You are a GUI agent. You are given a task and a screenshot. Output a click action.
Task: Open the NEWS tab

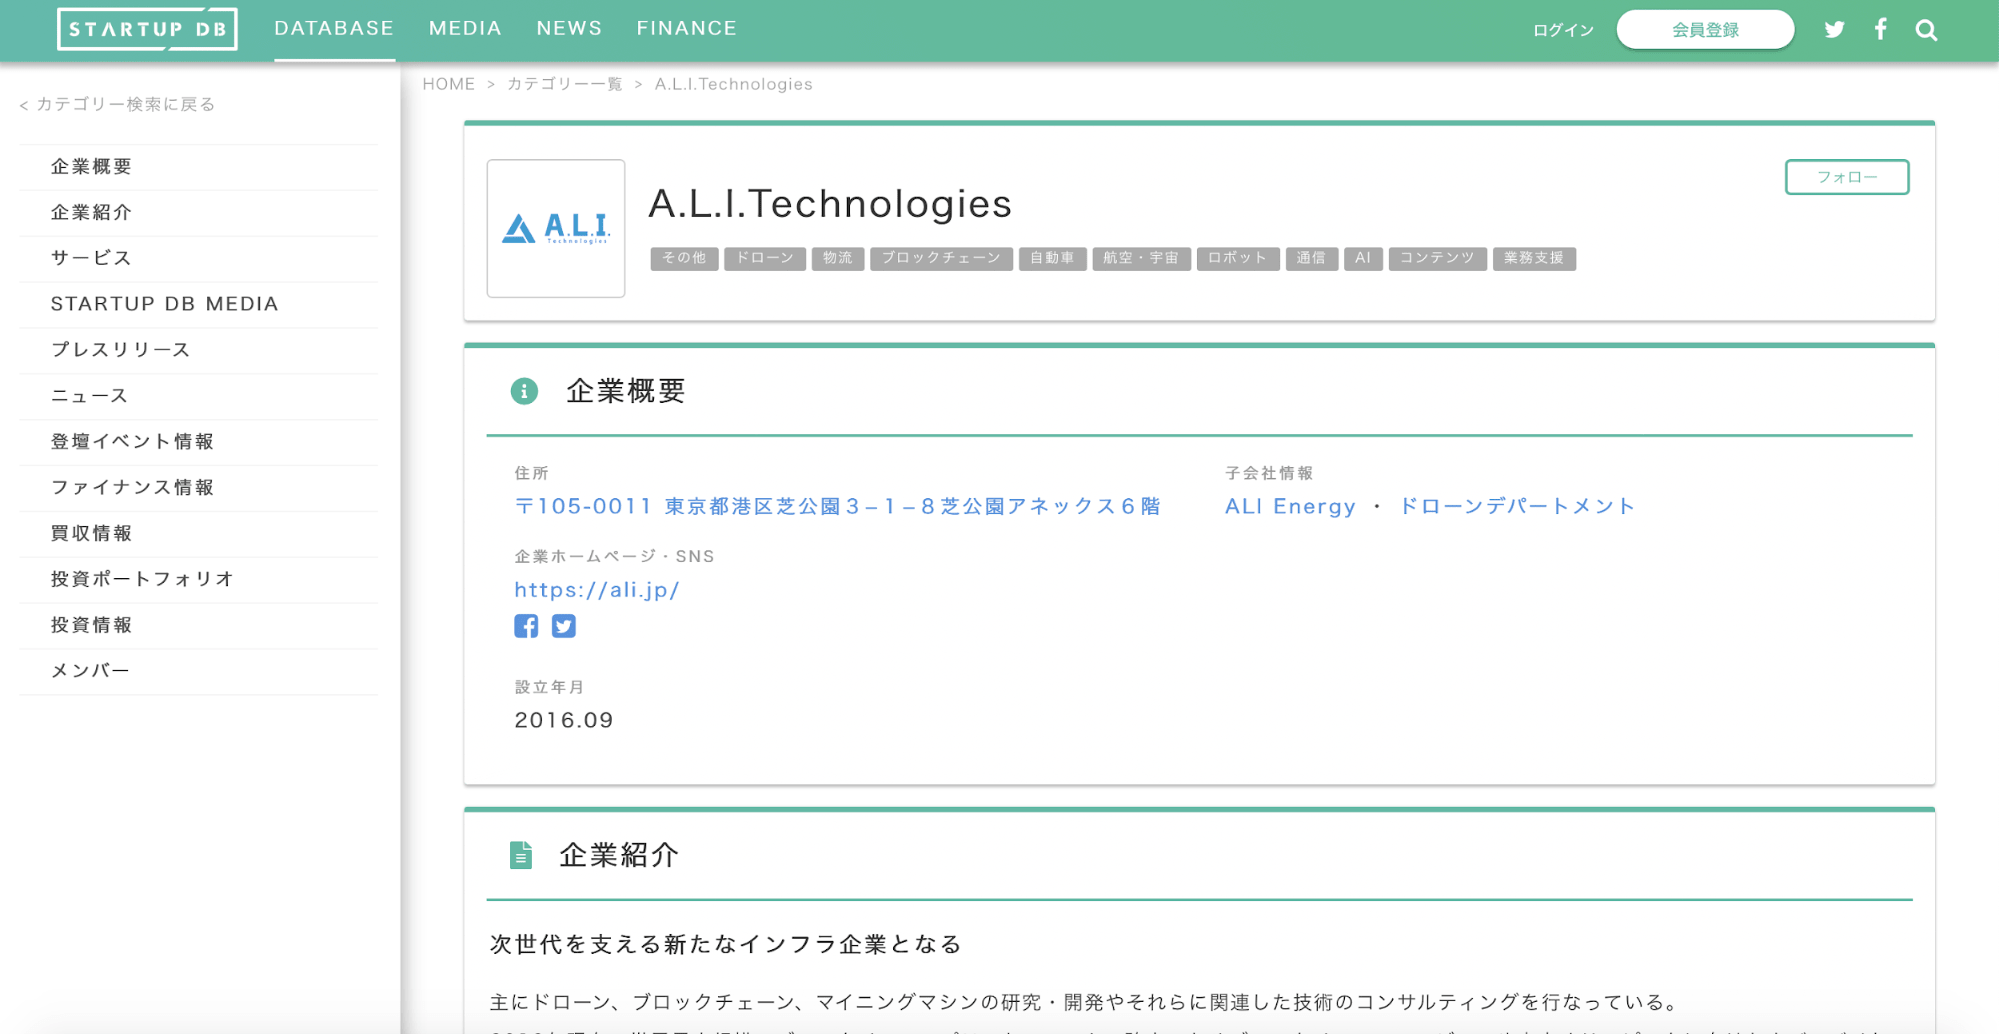pyautogui.click(x=569, y=29)
